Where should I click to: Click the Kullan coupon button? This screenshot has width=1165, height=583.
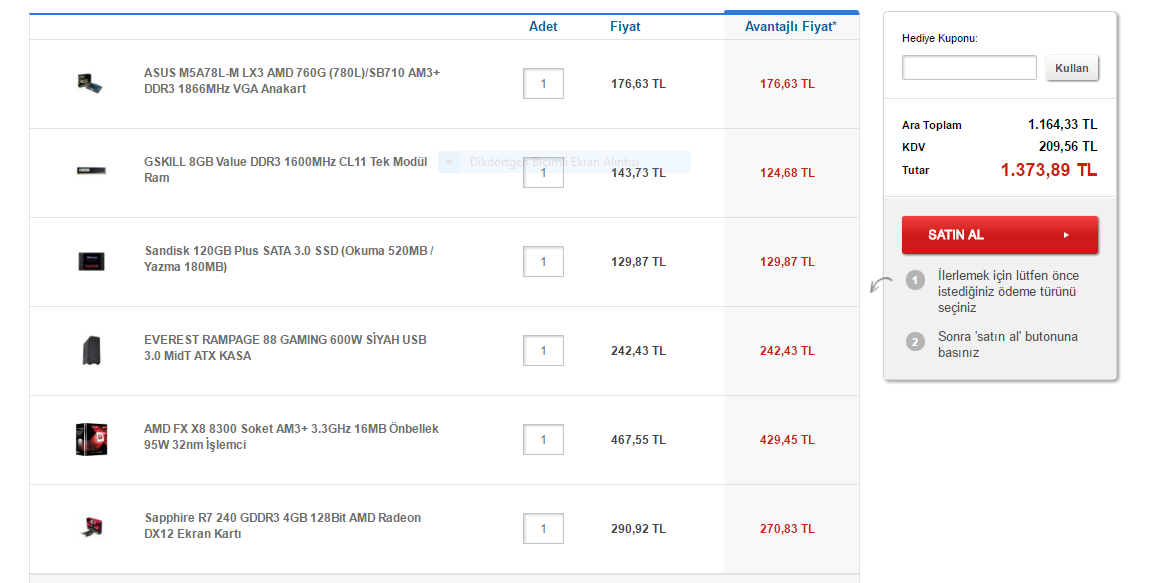click(x=1071, y=68)
